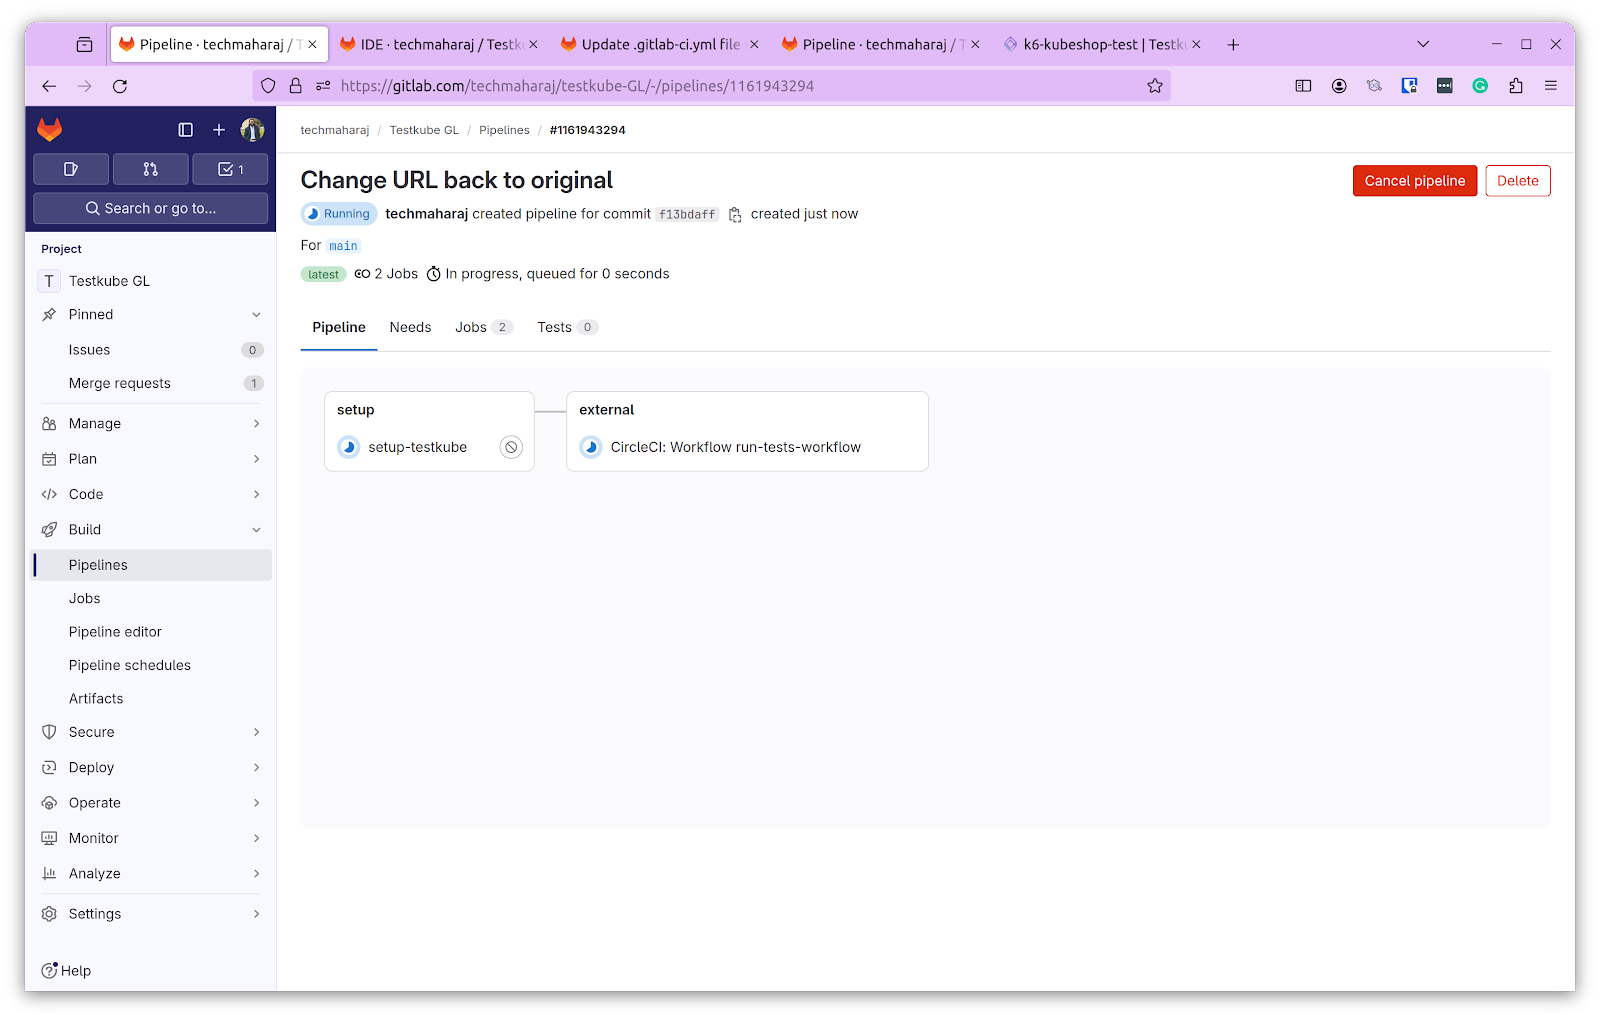The height and width of the screenshot is (1019, 1600).
Task: Go to Testkube GL breadcrumb
Action: [x=424, y=130]
